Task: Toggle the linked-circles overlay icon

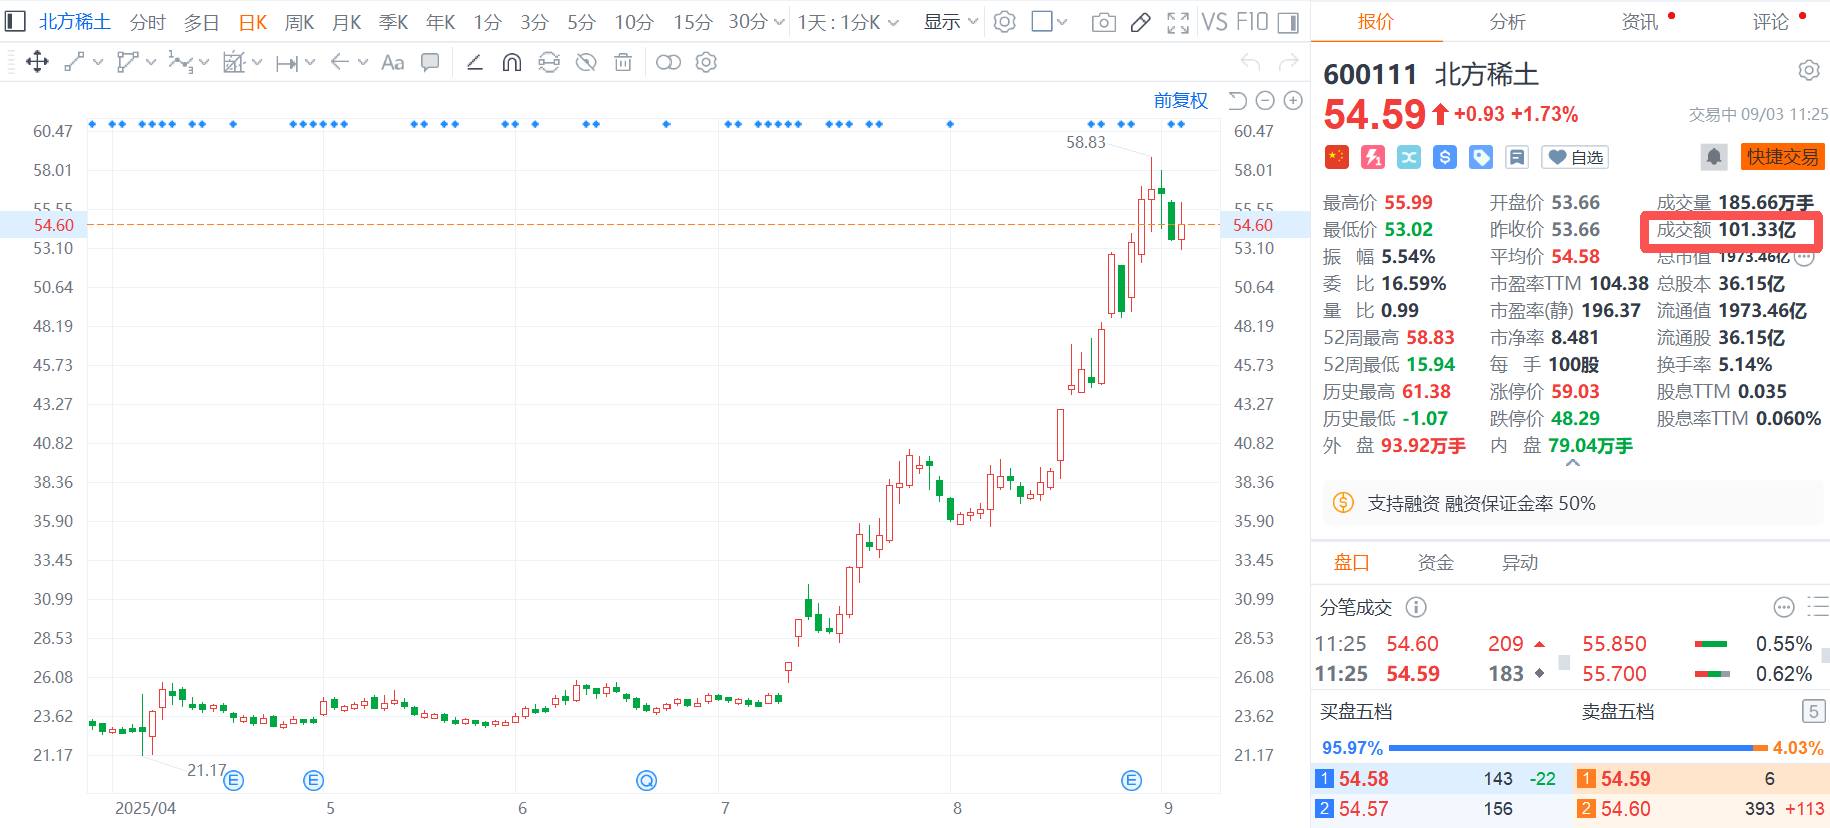Action: 668,62
